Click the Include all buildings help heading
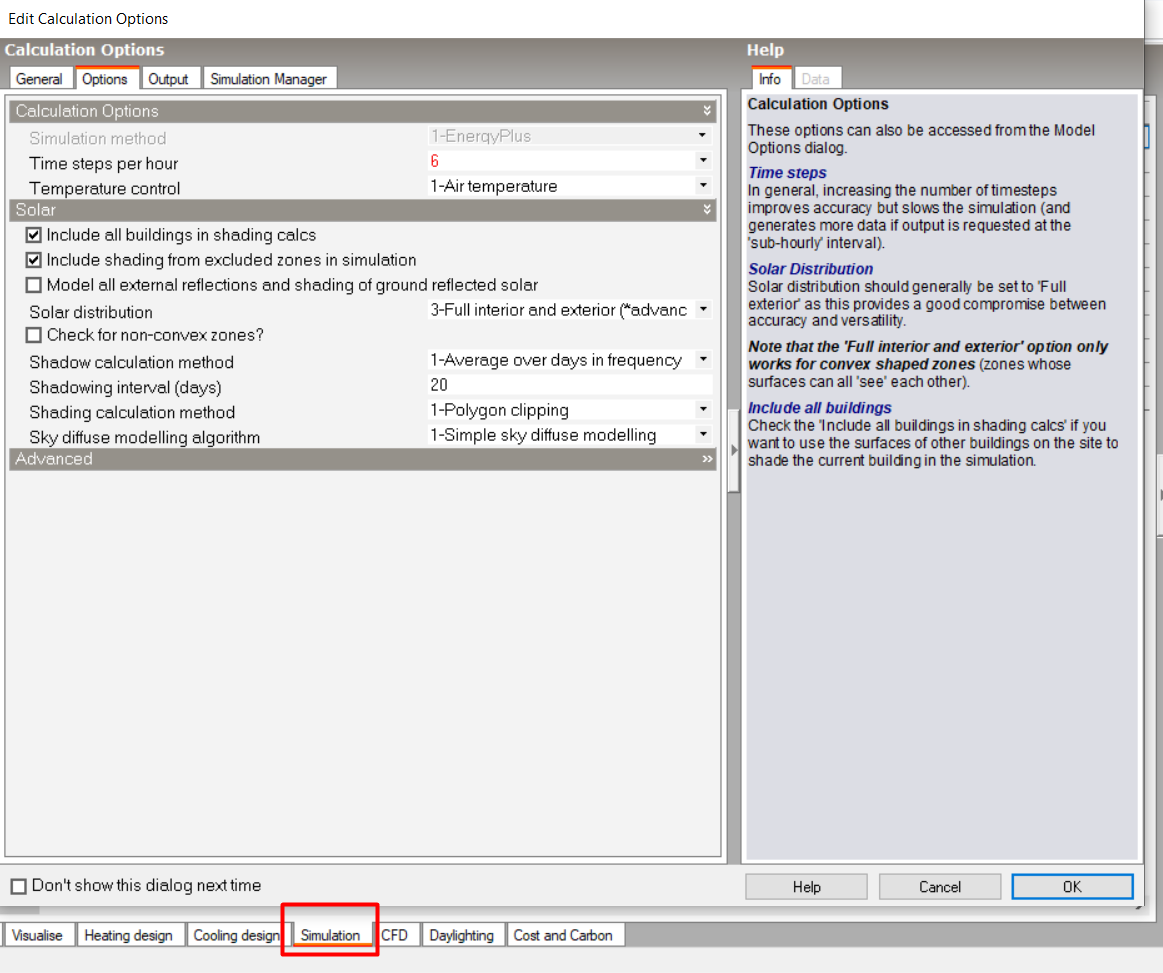The height and width of the screenshot is (973, 1163). tap(820, 408)
